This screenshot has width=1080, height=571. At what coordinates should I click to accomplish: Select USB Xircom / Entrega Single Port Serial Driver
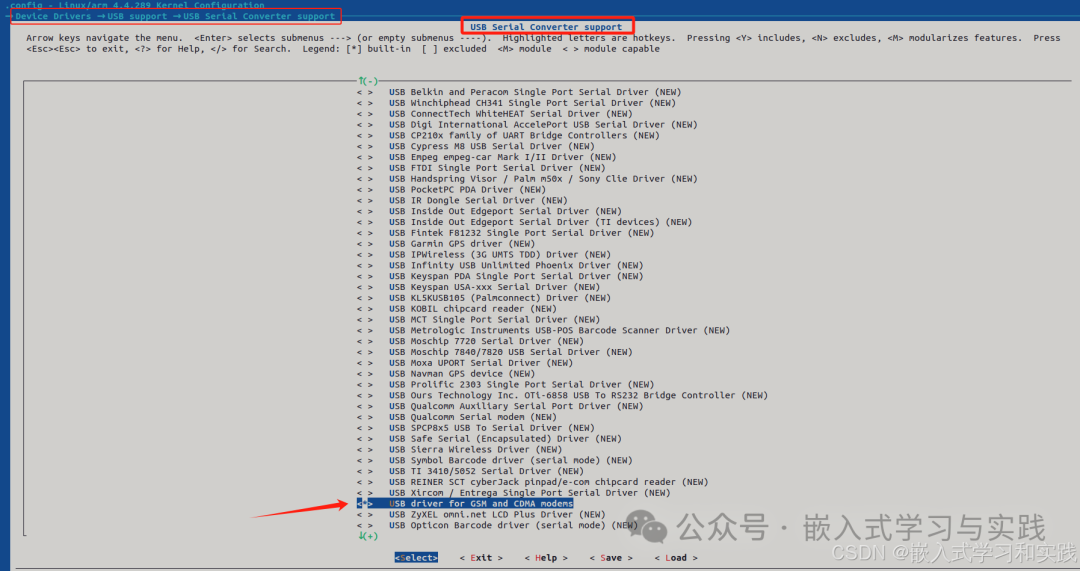513,492
